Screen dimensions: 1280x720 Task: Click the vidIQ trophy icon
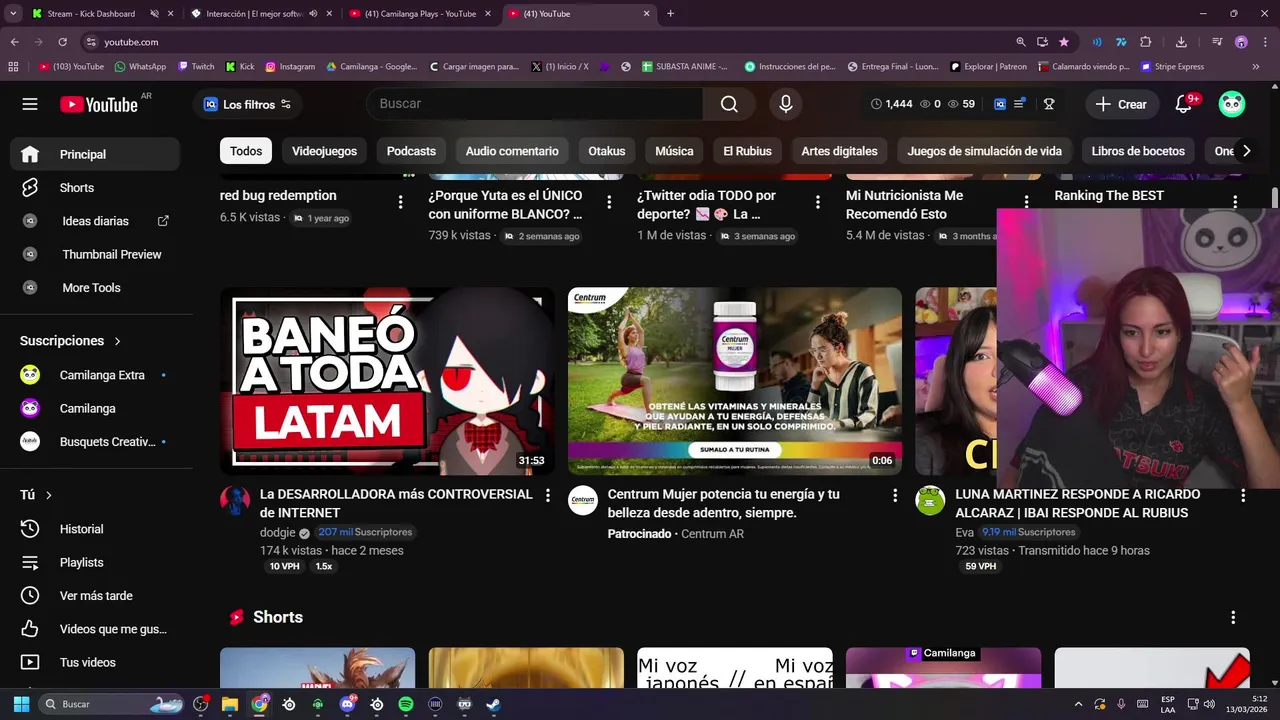[1049, 104]
